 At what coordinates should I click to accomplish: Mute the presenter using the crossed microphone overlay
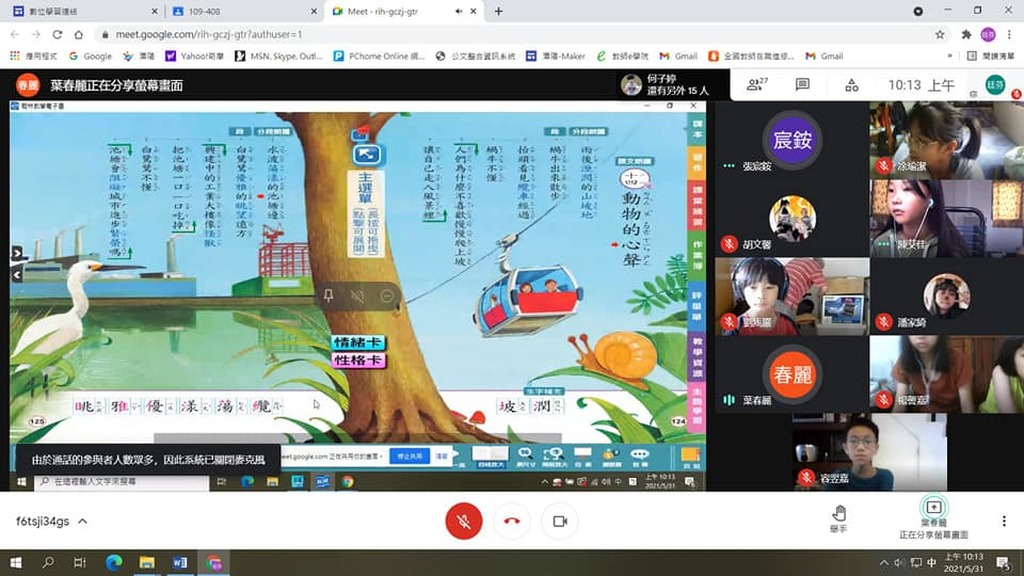pyautogui.click(x=357, y=296)
